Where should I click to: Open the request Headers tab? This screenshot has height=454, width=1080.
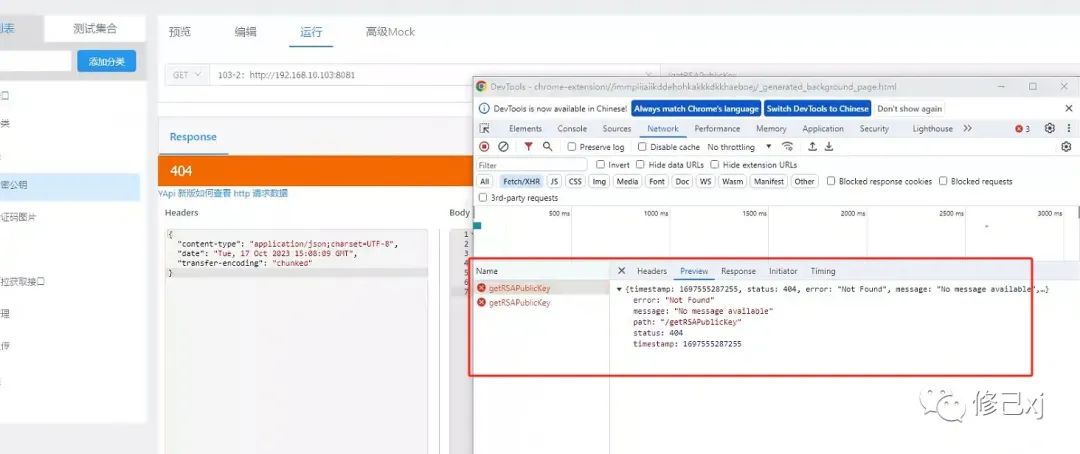[x=652, y=271]
